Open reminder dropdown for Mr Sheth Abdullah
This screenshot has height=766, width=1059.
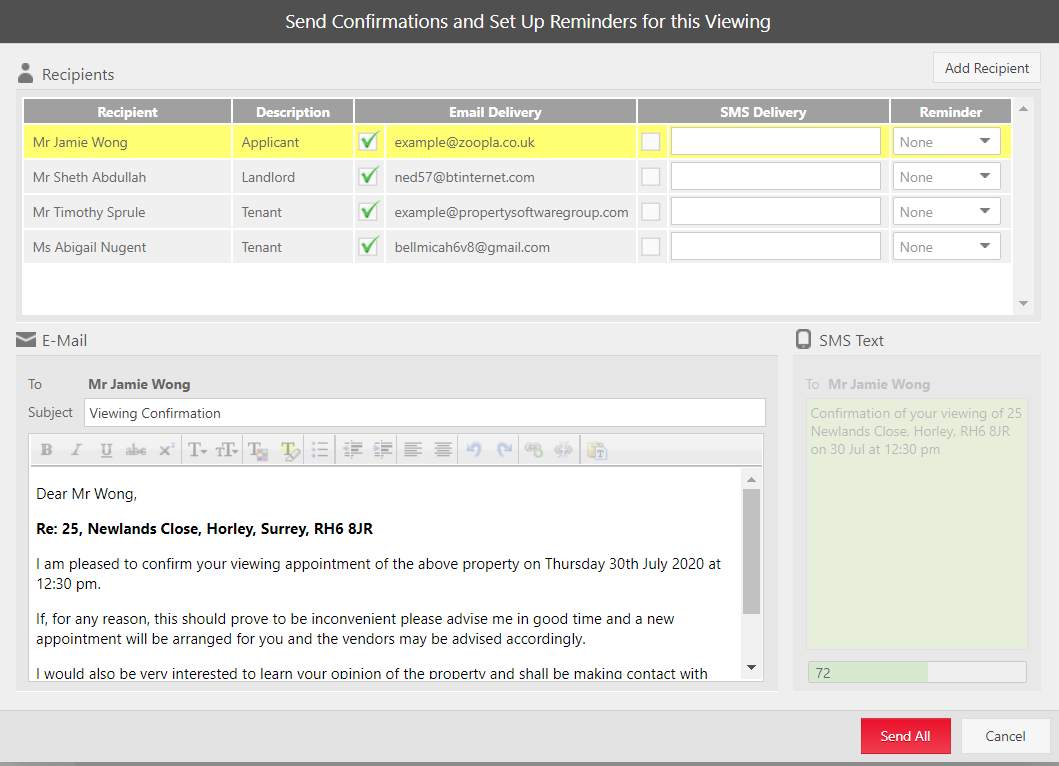946,177
